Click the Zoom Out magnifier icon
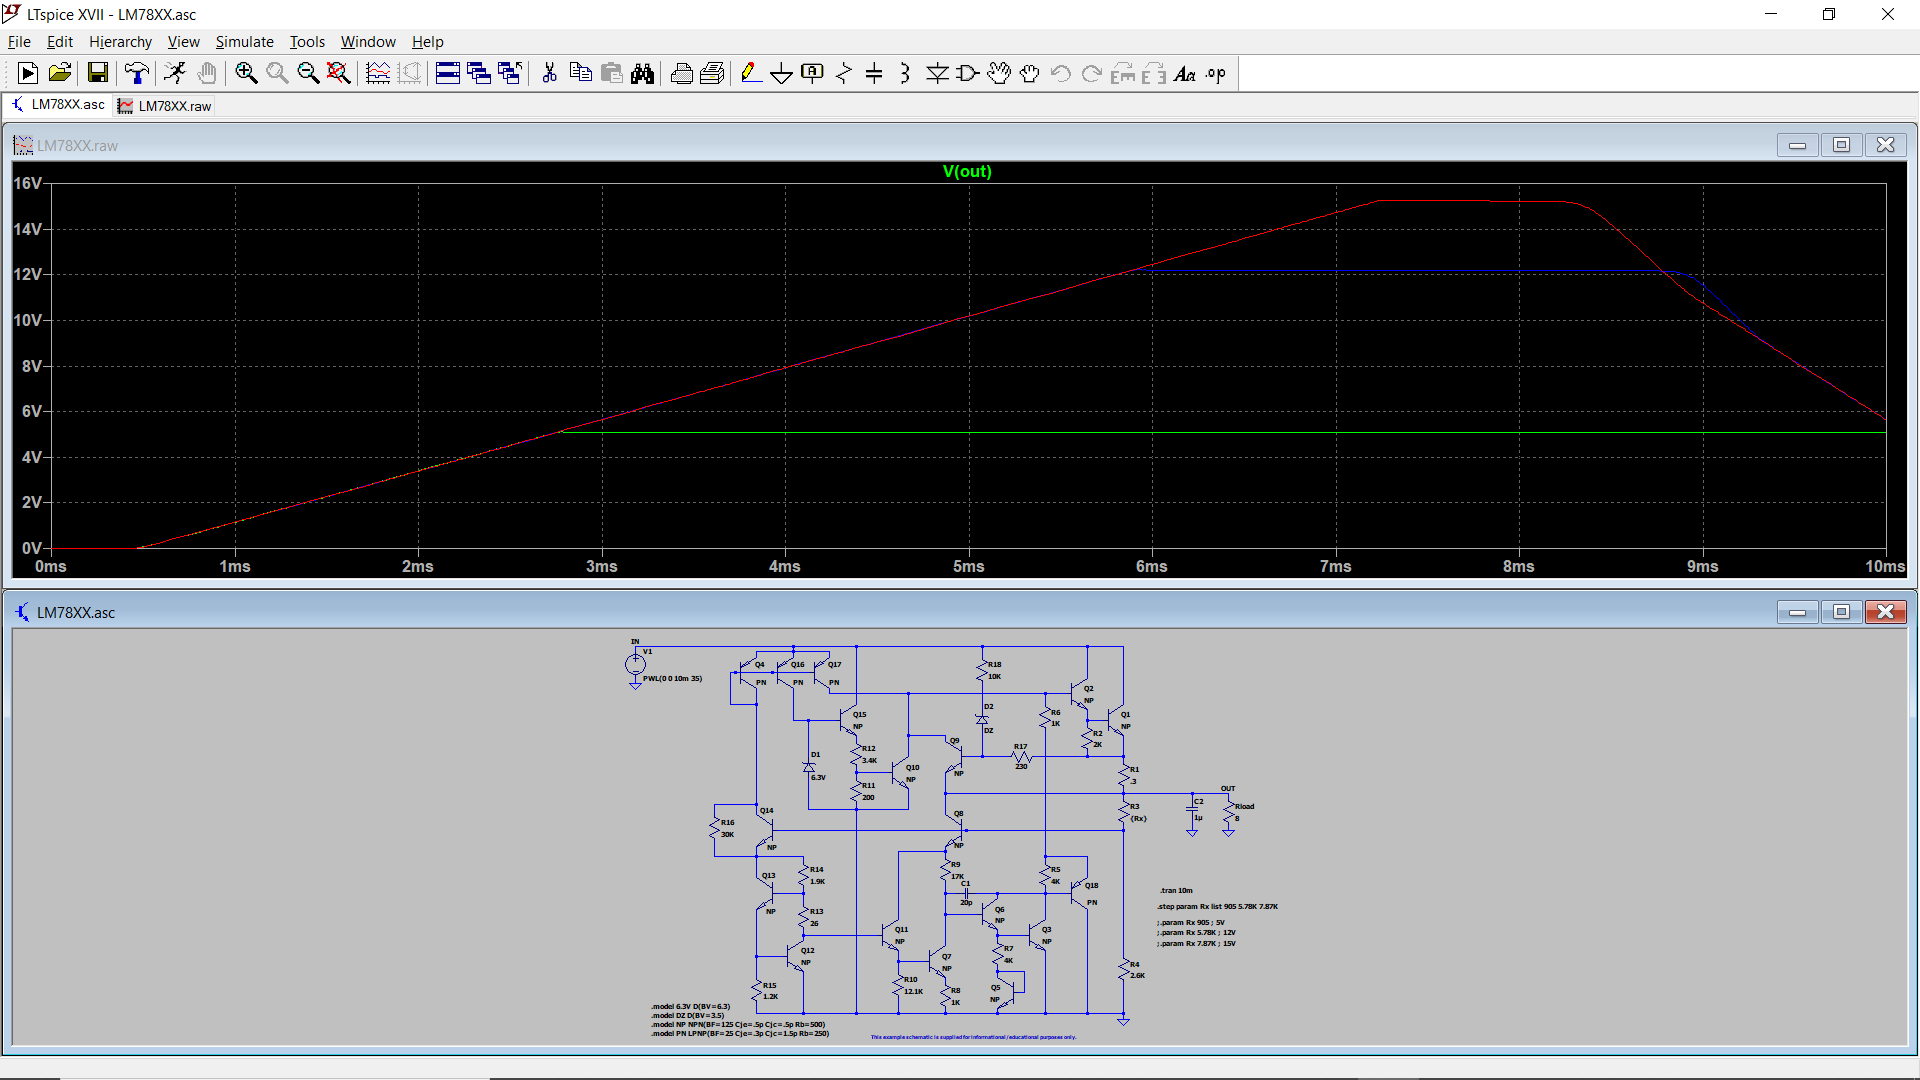Viewport: 1920px width, 1080px height. [308, 73]
